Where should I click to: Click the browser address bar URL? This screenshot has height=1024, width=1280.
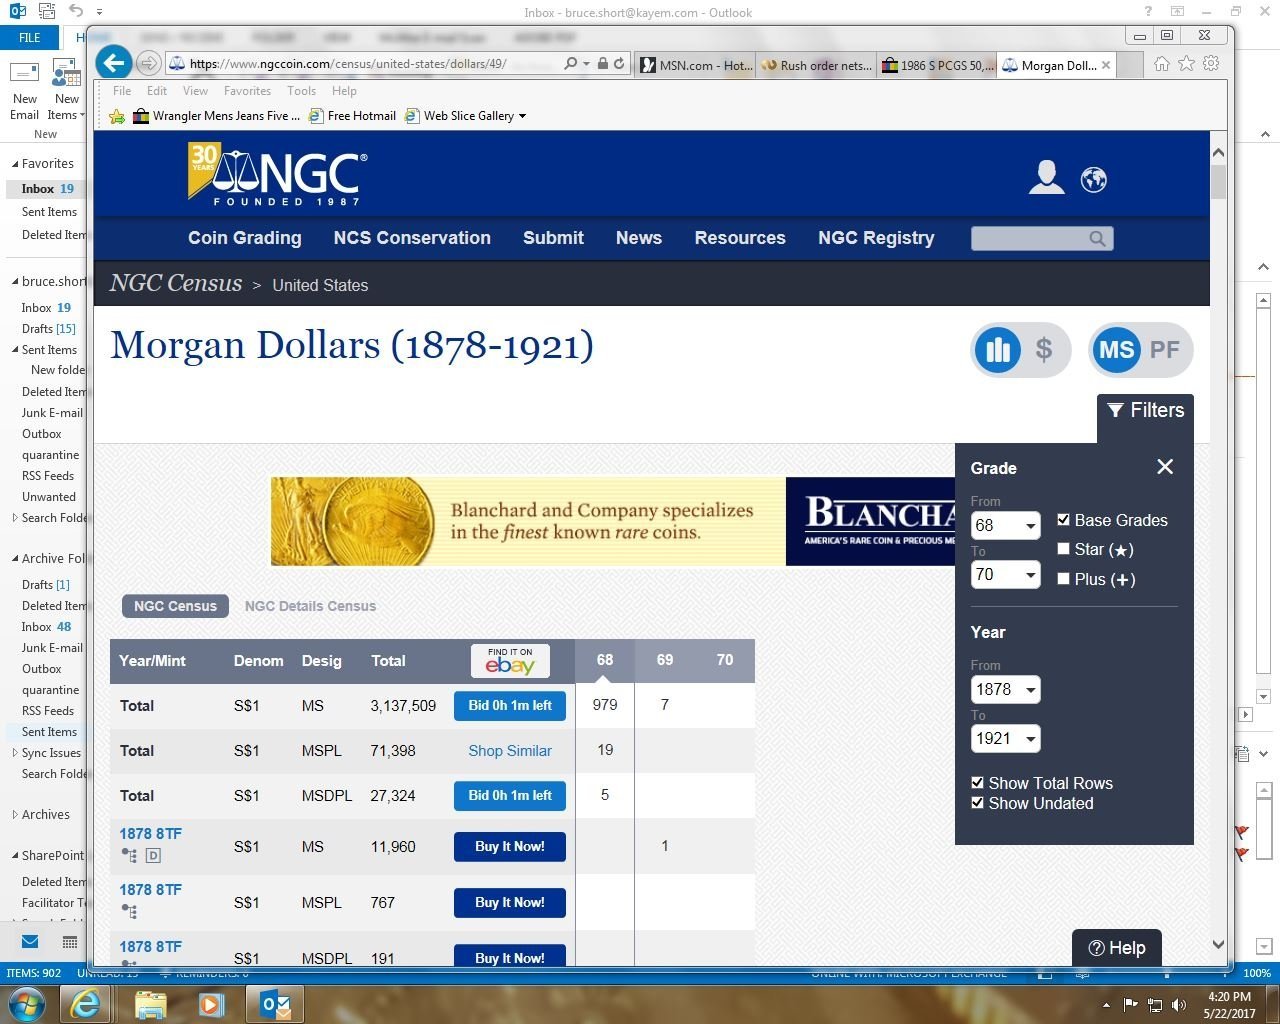(350, 64)
